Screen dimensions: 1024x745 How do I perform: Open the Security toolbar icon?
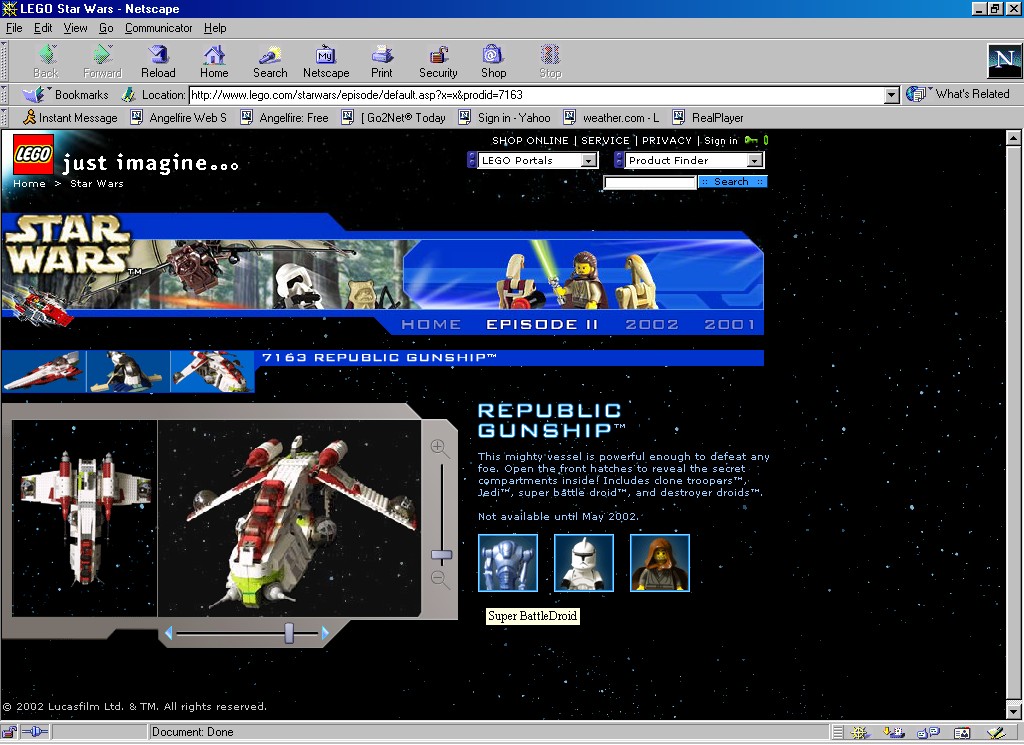[438, 61]
